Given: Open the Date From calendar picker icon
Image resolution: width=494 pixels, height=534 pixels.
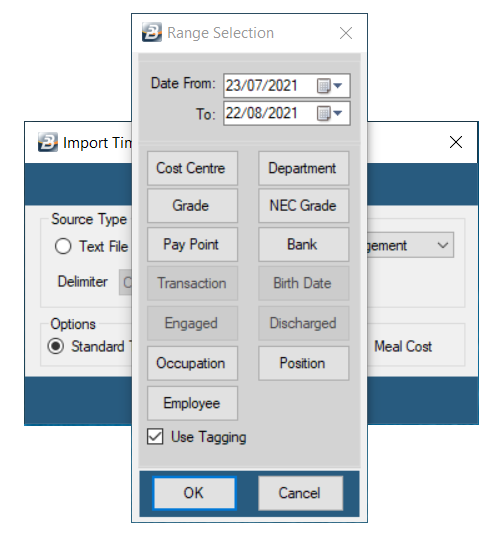Looking at the screenshot, I should tap(323, 86).
